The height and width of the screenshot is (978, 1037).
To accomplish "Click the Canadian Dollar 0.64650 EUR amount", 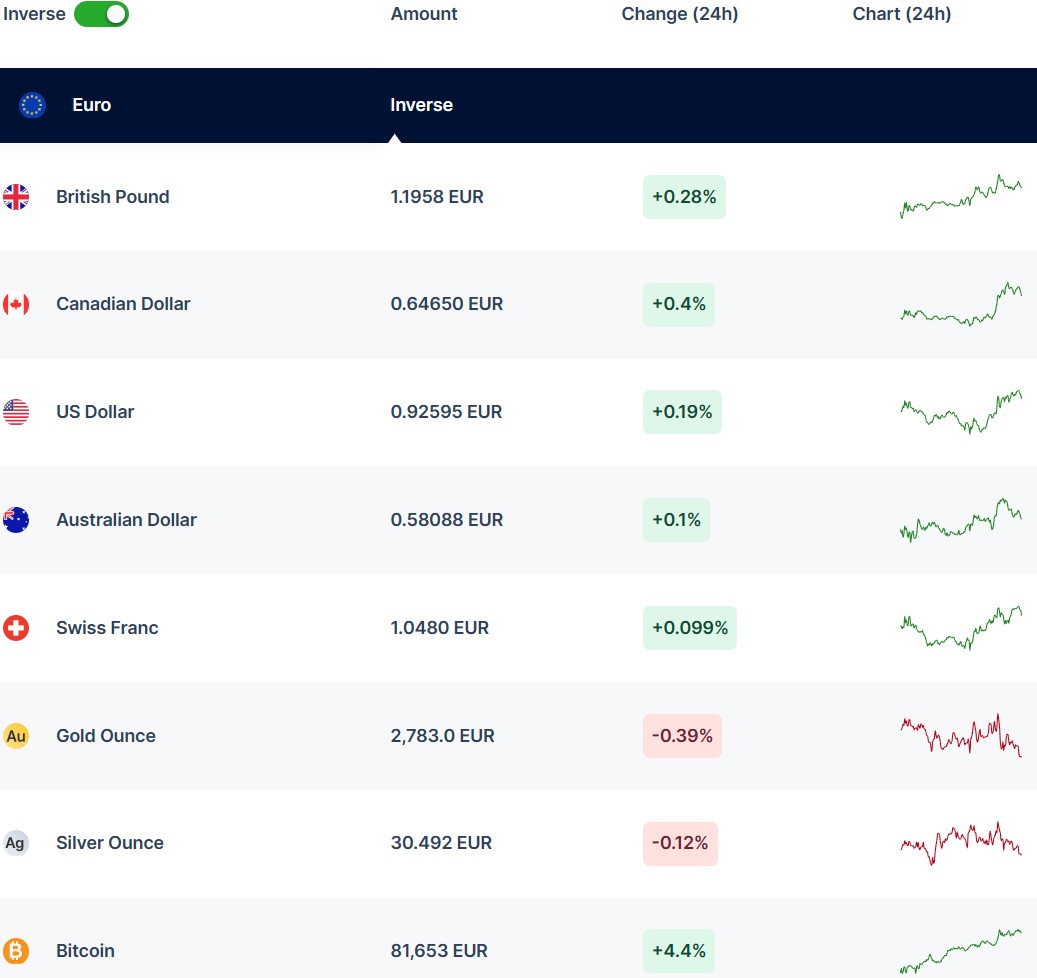I will click(x=446, y=304).
